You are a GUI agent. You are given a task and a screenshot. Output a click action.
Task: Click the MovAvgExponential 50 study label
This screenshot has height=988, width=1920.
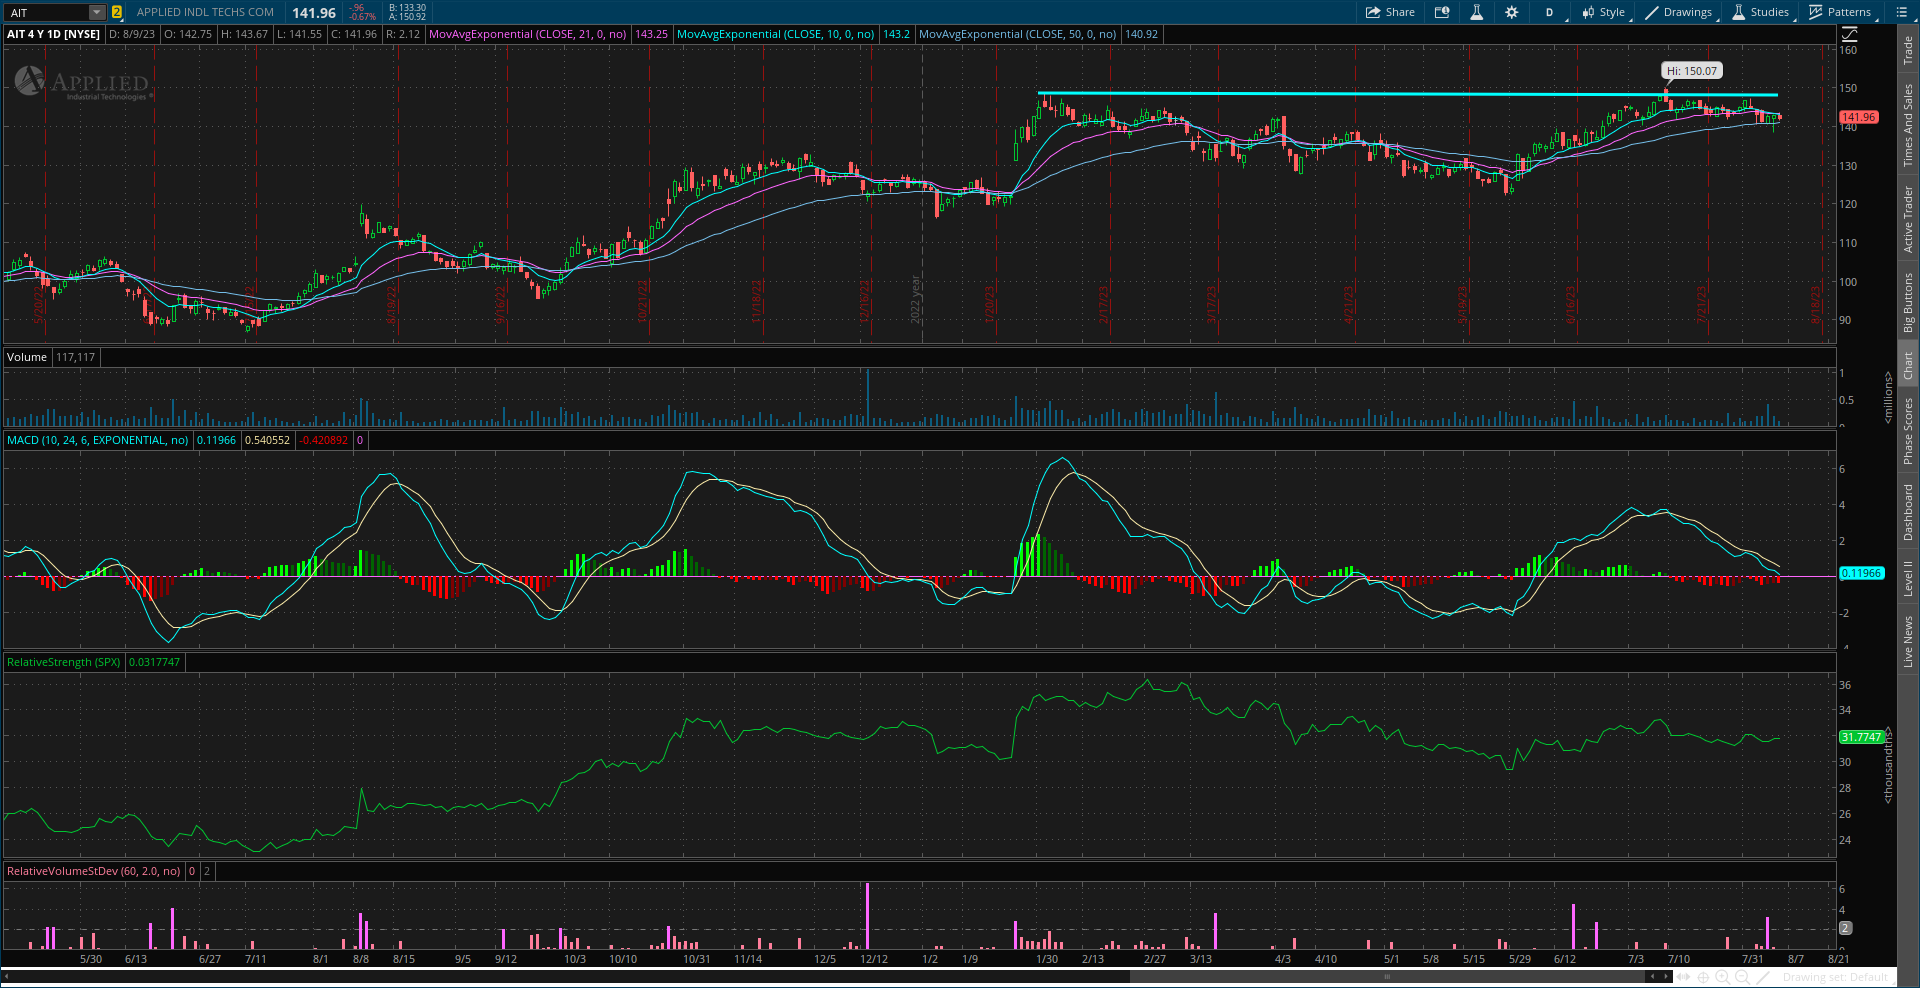[x=1018, y=34]
